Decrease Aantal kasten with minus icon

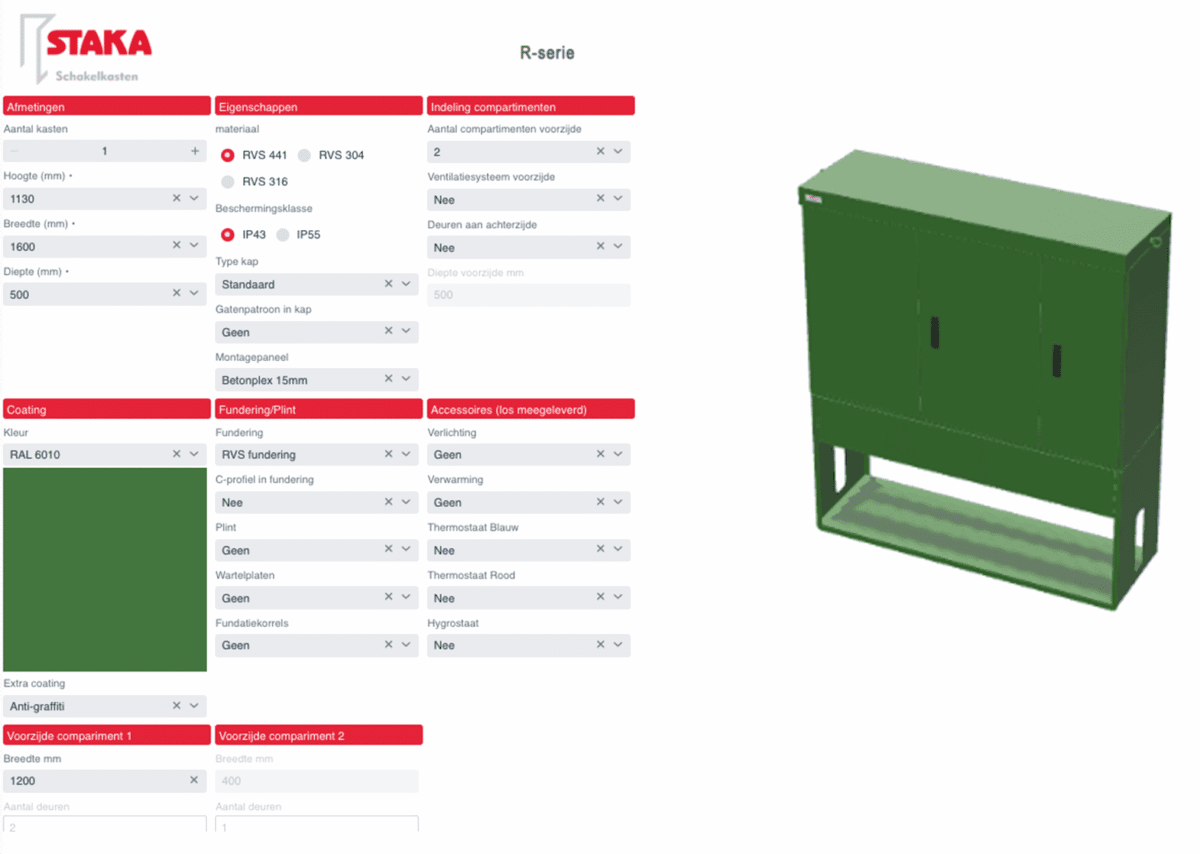(14, 151)
